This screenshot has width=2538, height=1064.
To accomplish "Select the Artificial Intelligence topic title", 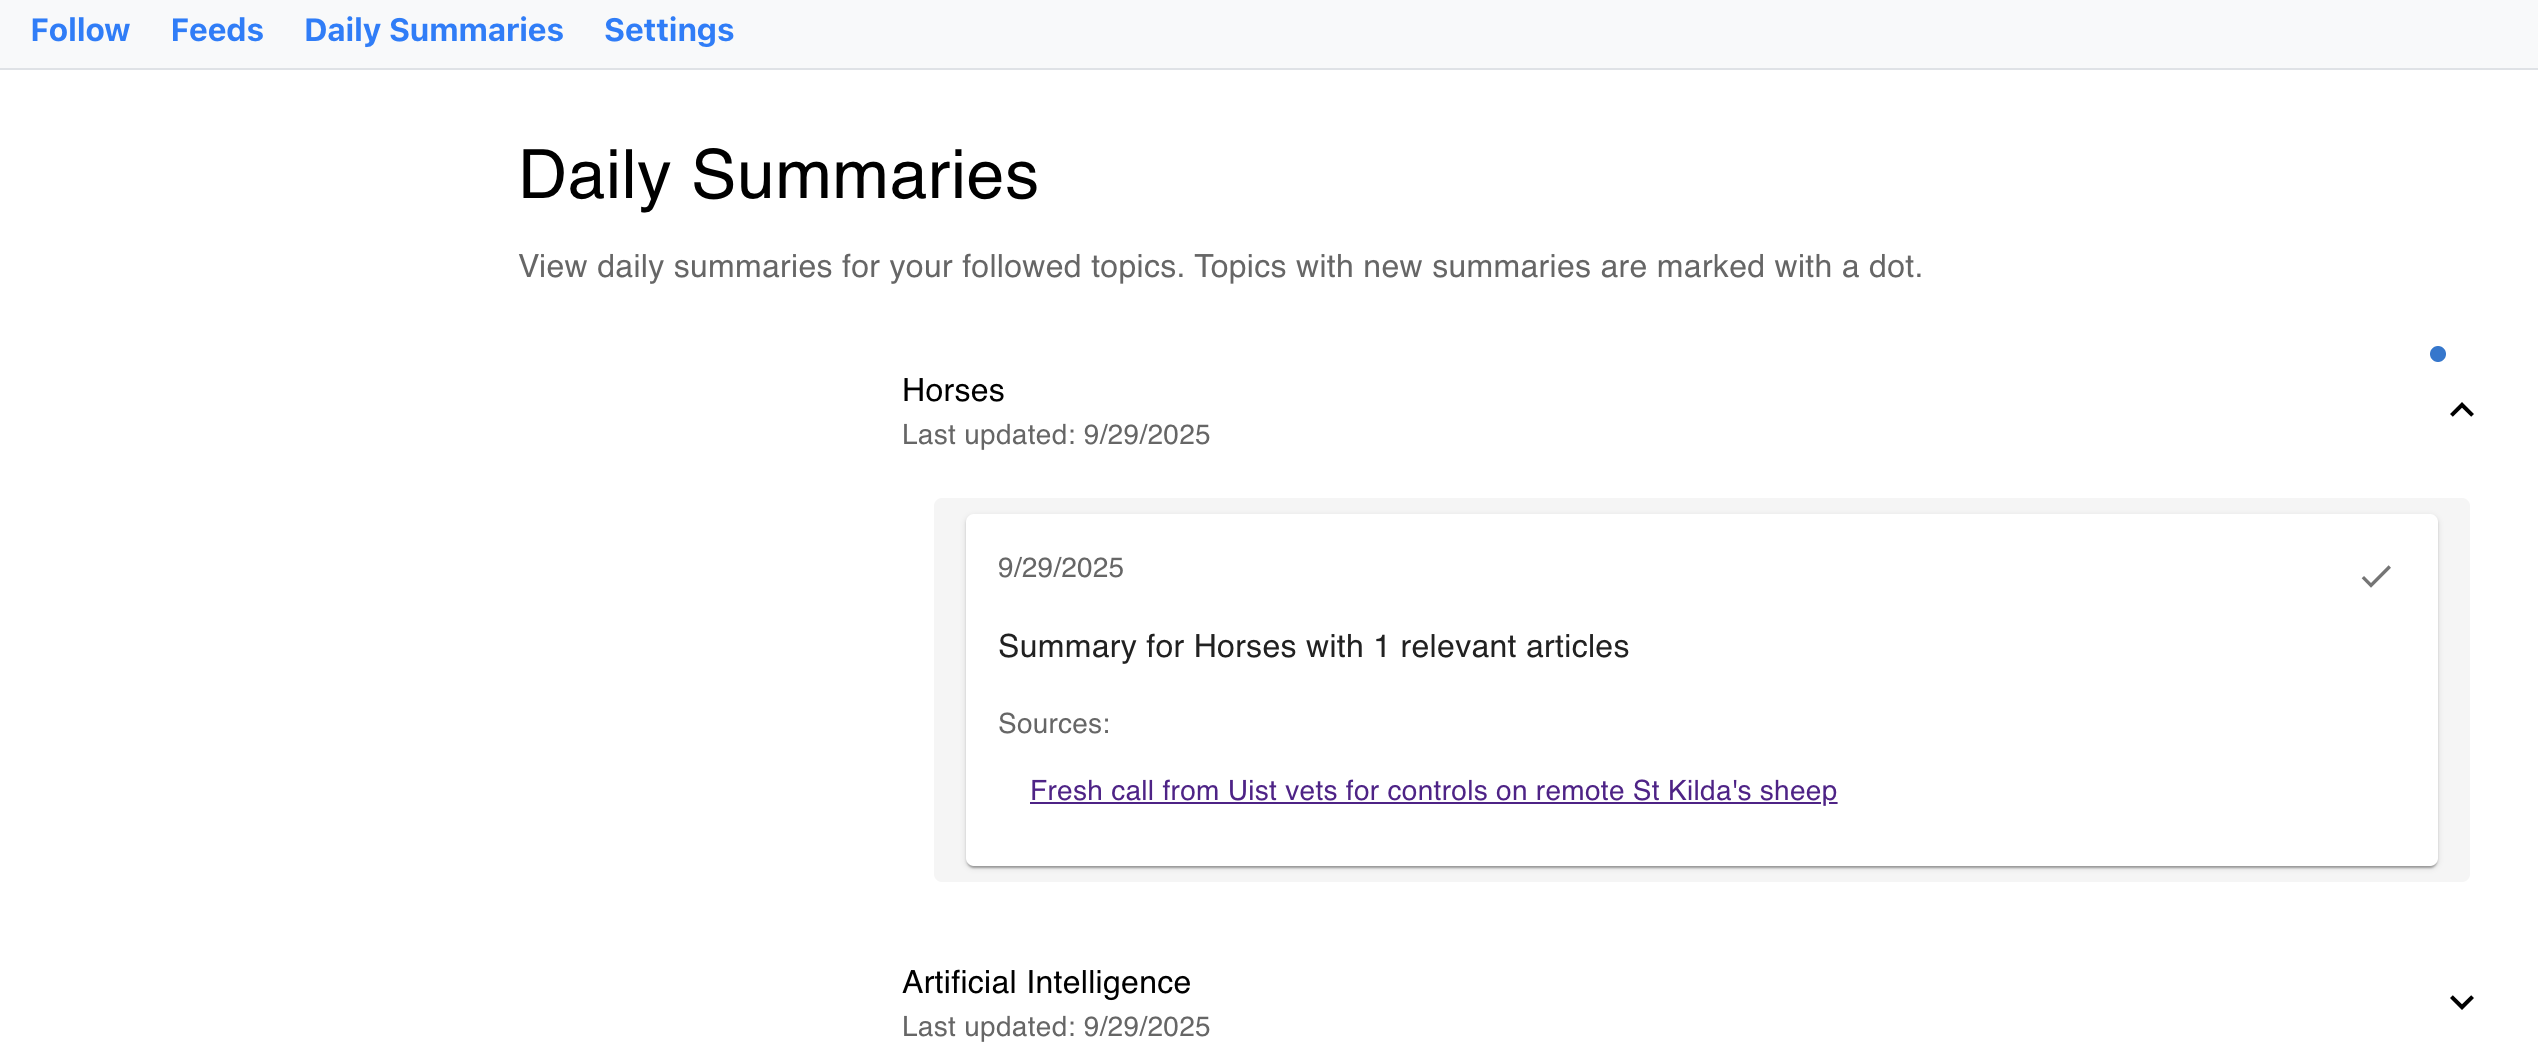I will coord(1046,982).
